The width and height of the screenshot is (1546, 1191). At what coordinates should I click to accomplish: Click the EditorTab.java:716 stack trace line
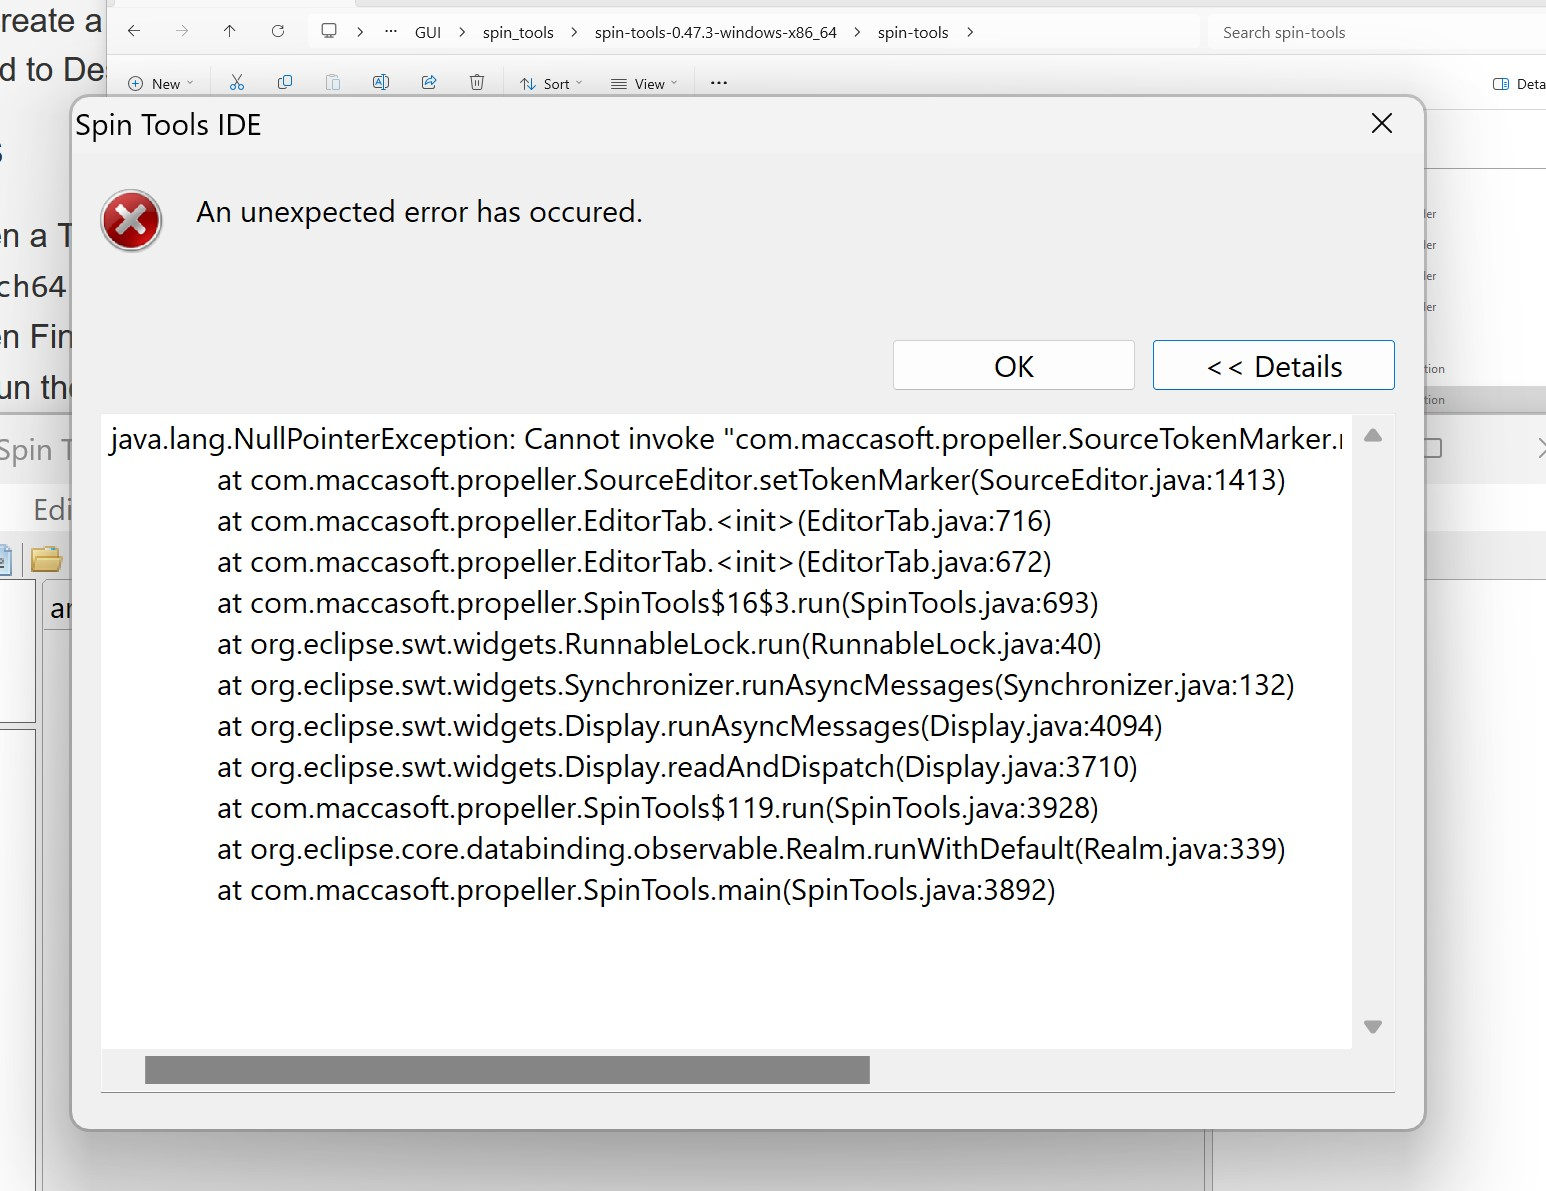tap(634, 521)
